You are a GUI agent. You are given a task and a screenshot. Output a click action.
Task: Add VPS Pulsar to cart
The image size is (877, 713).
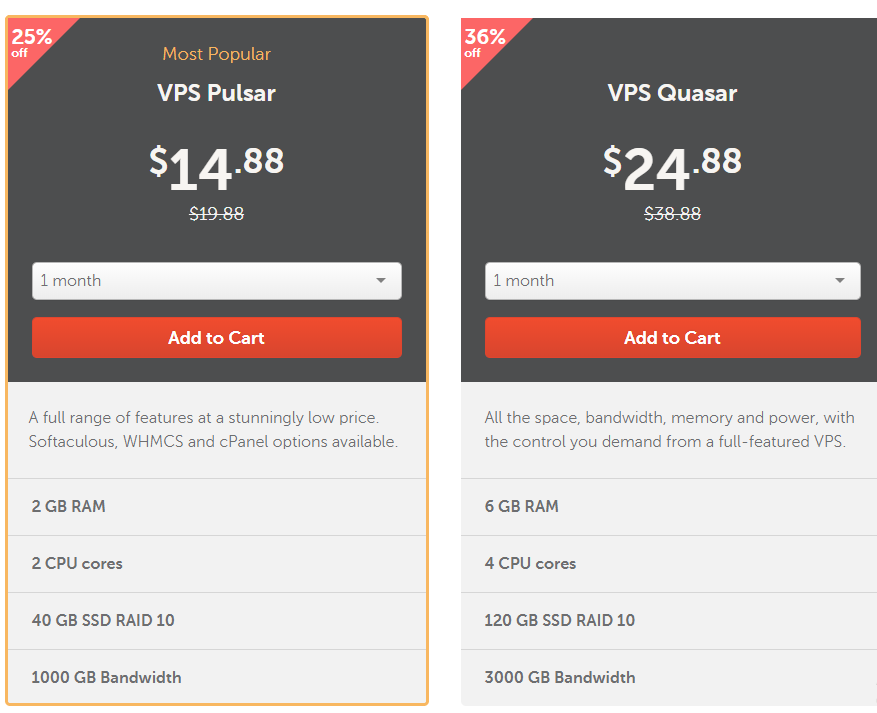(x=216, y=337)
